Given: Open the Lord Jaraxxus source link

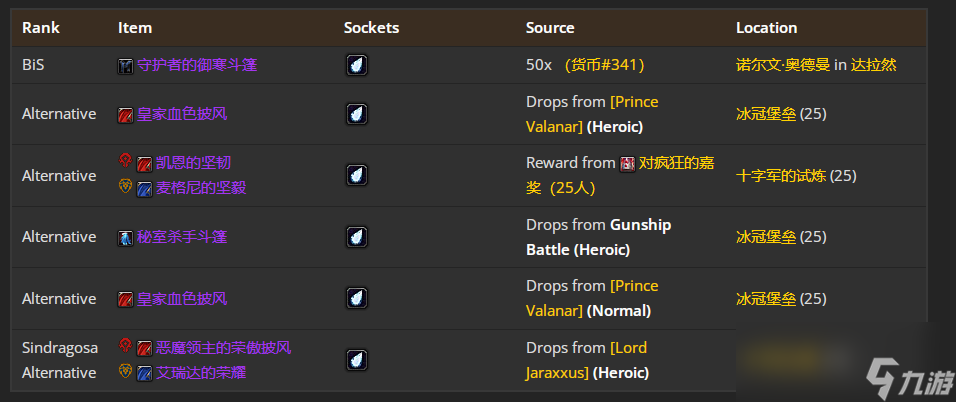Looking at the screenshot, I should (586, 360).
